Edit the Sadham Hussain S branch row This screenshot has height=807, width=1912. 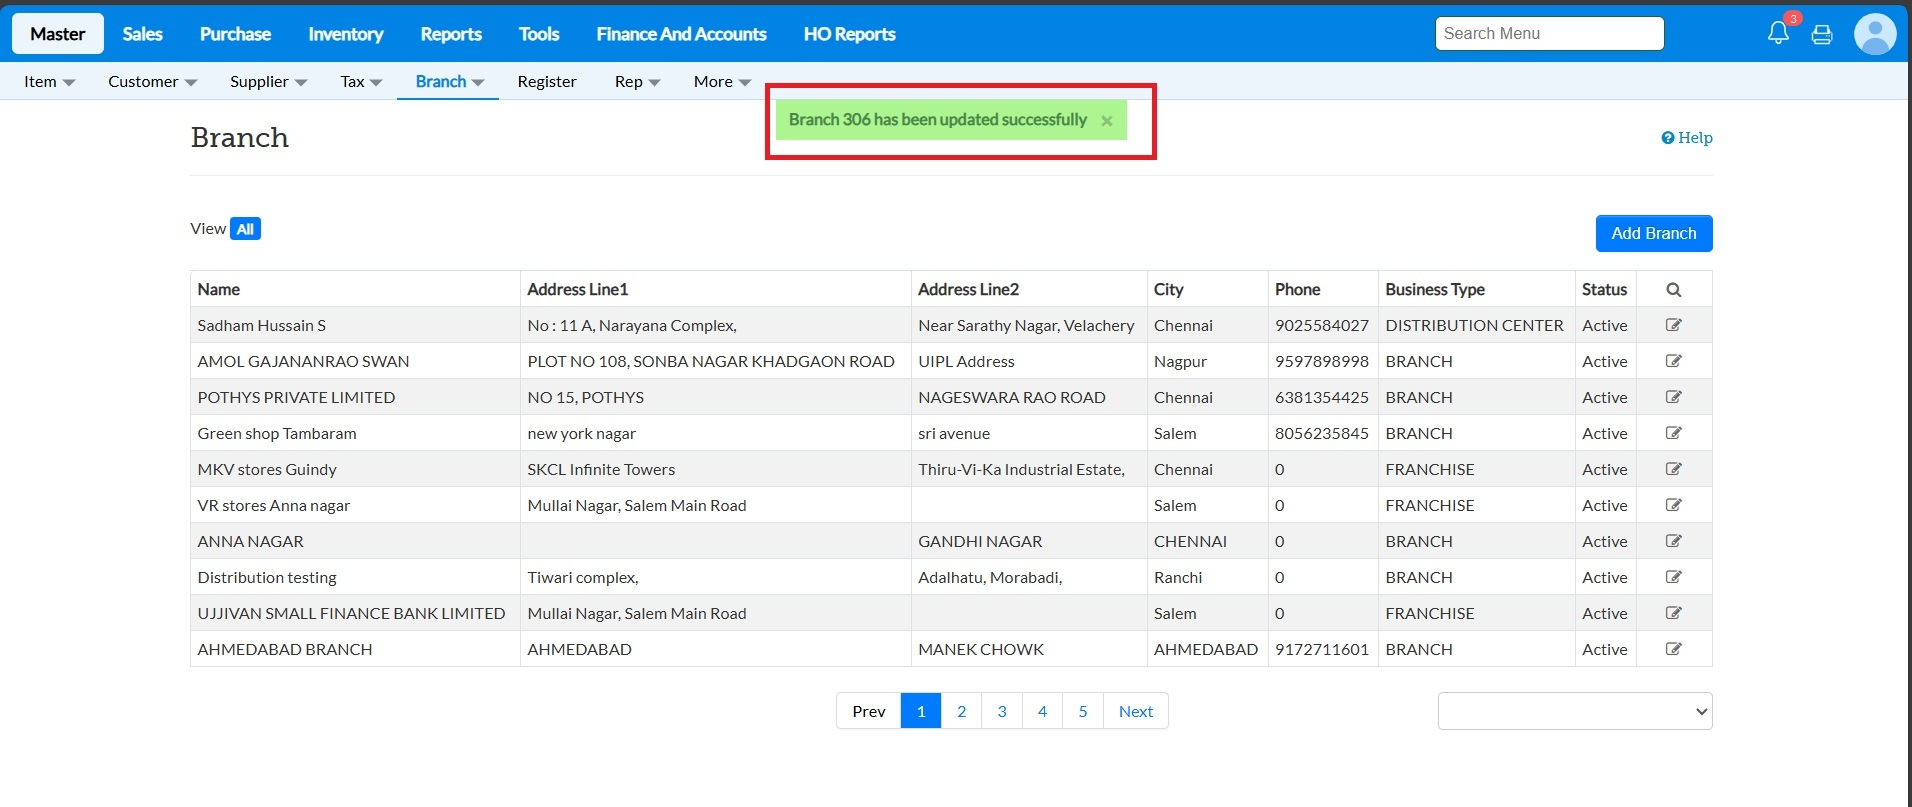1673,325
